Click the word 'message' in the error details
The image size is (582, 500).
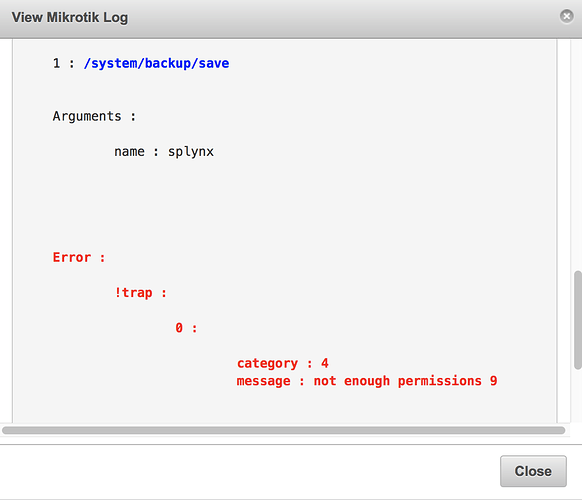click(264, 381)
